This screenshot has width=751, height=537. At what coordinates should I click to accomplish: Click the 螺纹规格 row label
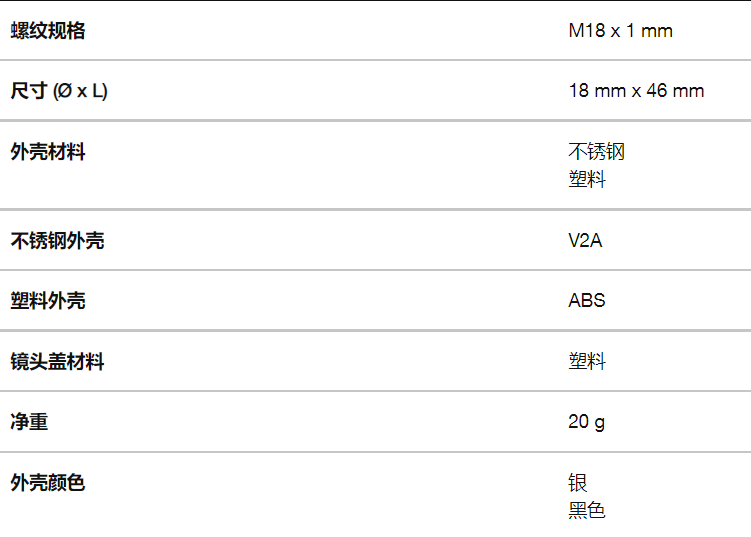[47, 31]
